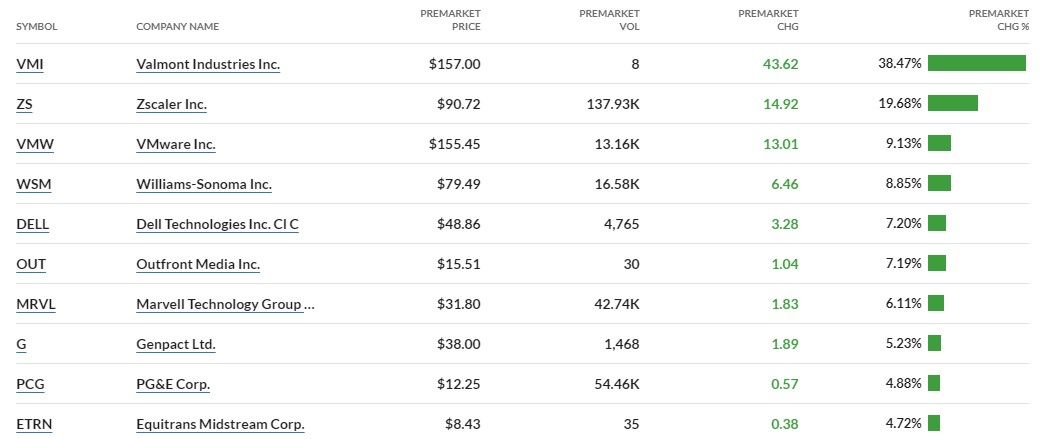
Task: Open Dell Technologies Inc. Cl C link
Action: click(217, 224)
